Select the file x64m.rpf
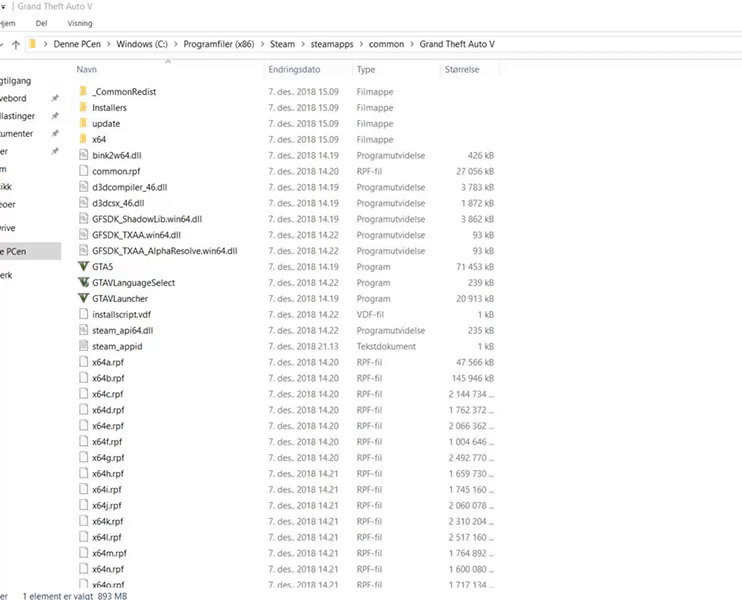Screen dimensions: 742x600 click(x=110, y=553)
